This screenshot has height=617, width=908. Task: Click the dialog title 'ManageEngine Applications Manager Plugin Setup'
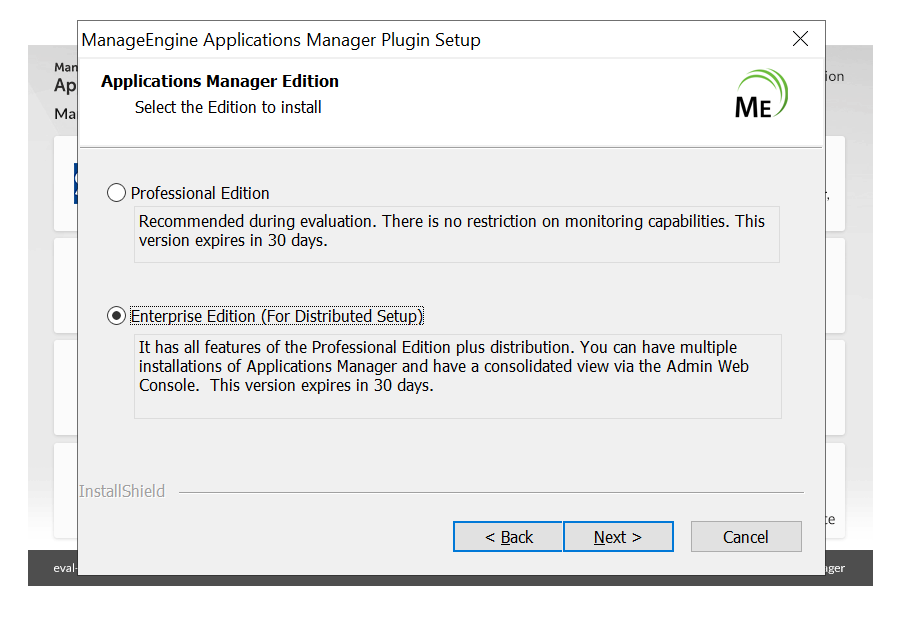coord(281,40)
